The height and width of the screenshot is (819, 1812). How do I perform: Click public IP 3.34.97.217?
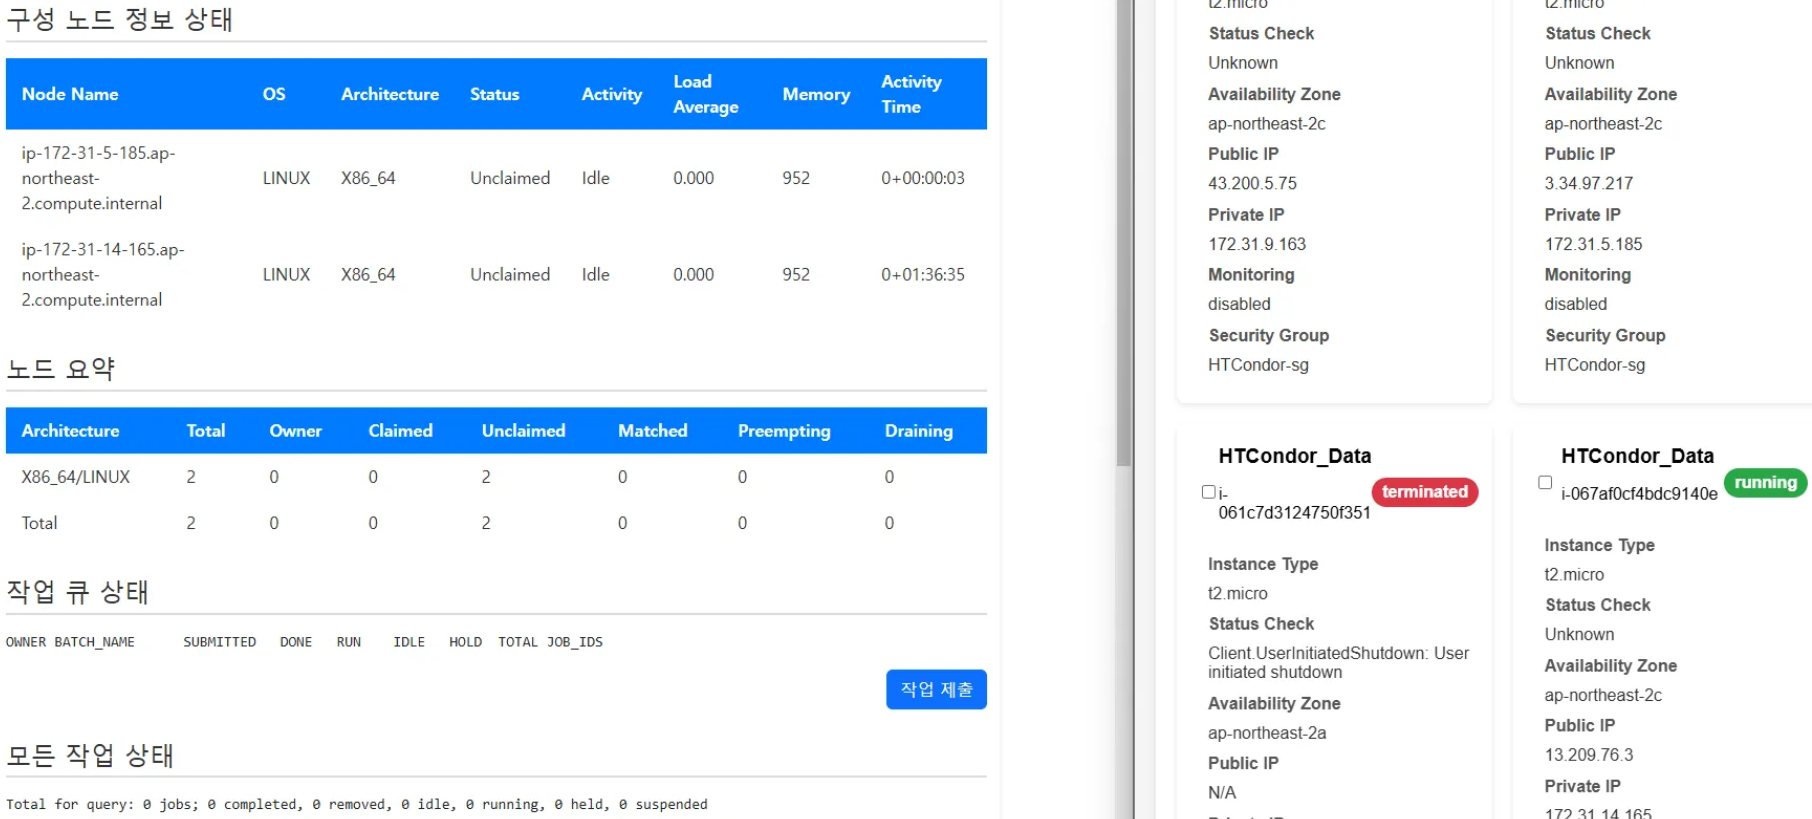(1588, 183)
